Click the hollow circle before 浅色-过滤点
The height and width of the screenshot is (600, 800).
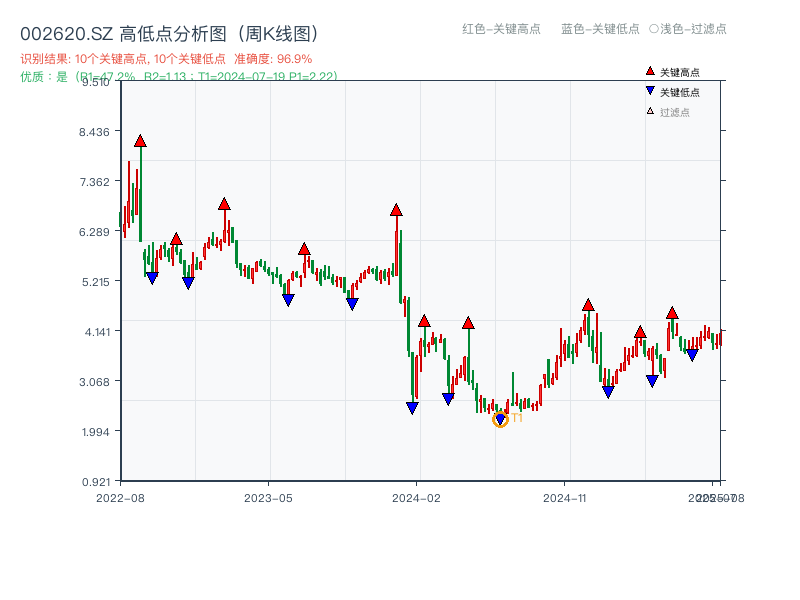point(654,29)
